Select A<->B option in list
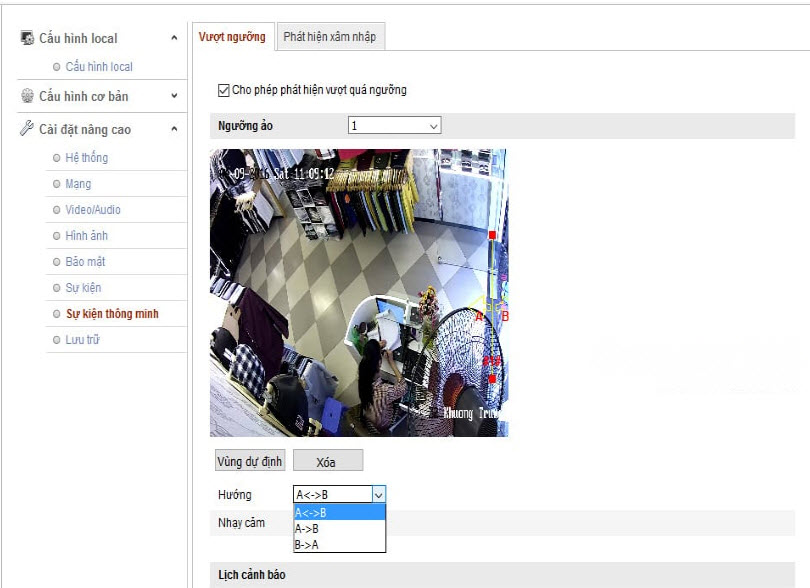810x588 pixels. (311, 513)
